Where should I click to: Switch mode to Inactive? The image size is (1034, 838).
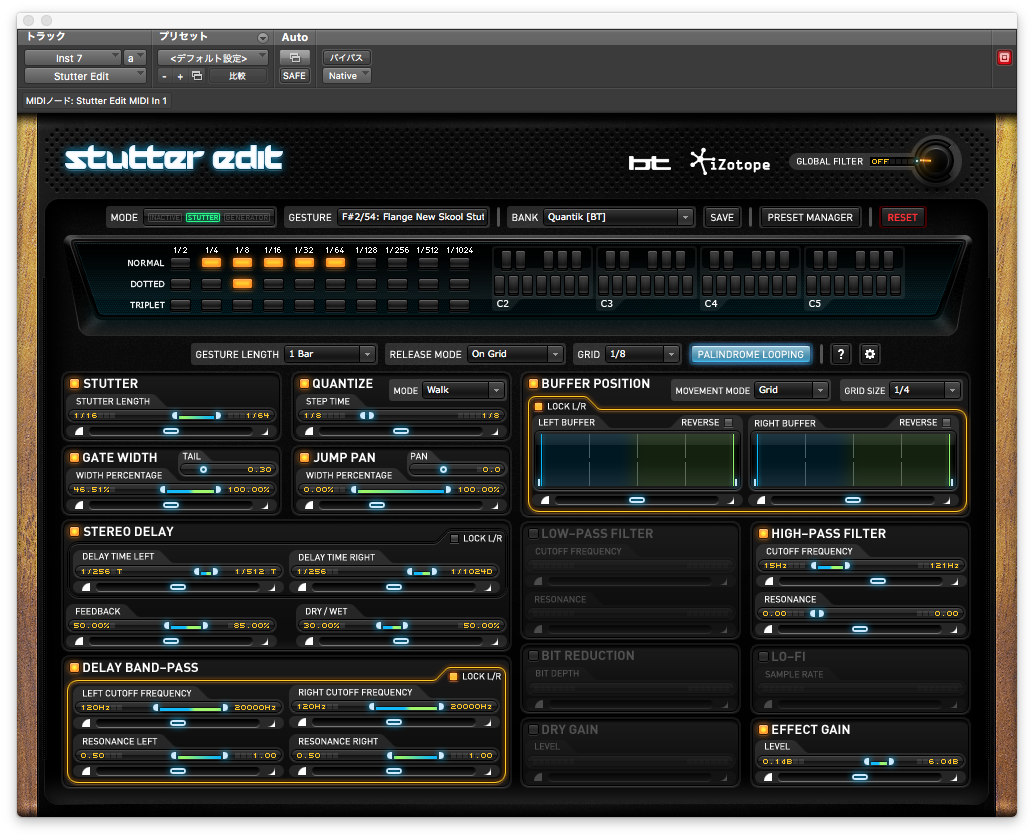click(x=164, y=218)
